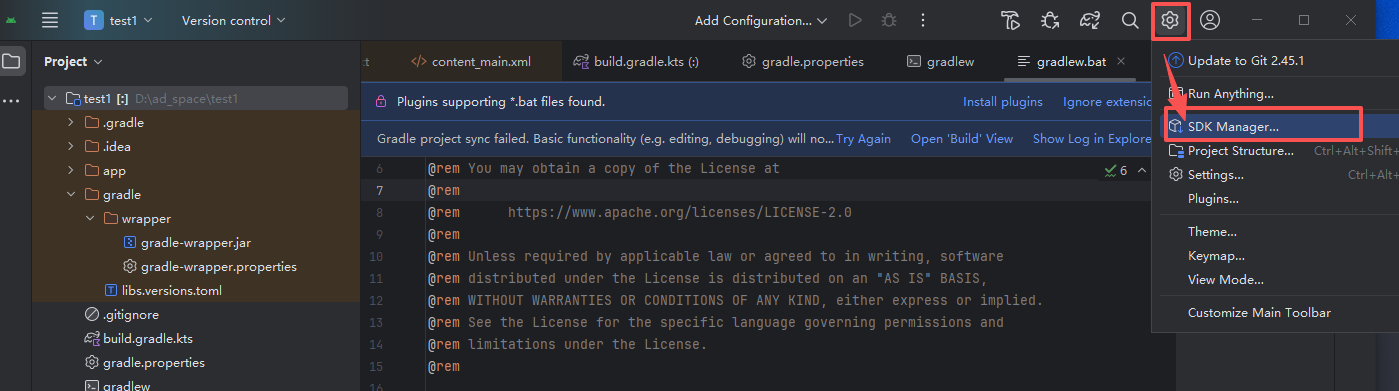This screenshot has height=391, width=1399.
Task: Click the Run play icon
Action: [854, 20]
